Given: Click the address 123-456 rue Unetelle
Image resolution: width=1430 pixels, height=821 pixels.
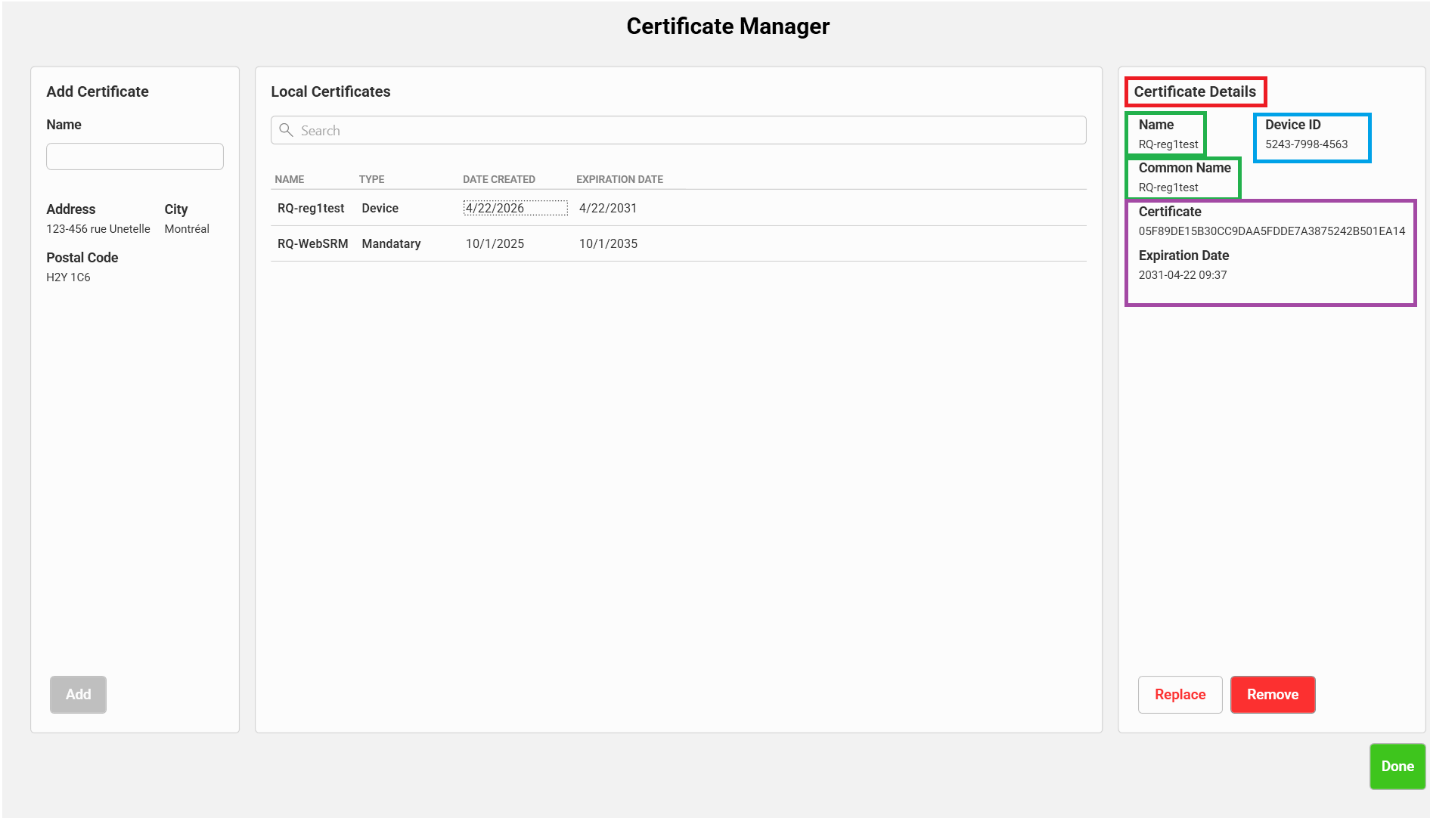Looking at the screenshot, I should tap(98, 229).
